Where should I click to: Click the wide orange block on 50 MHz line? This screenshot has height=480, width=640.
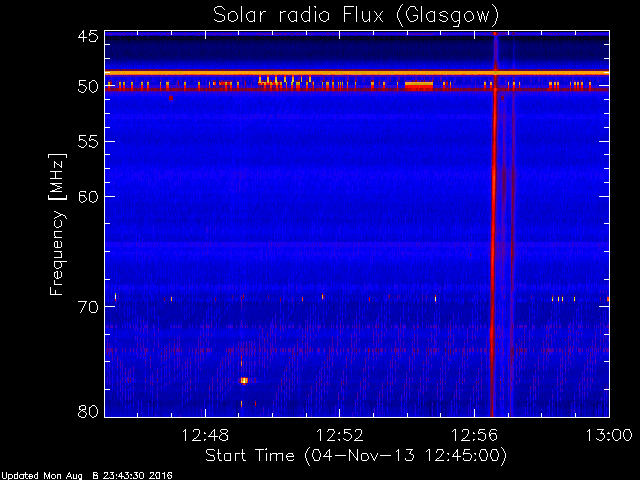tap(419, 85)
